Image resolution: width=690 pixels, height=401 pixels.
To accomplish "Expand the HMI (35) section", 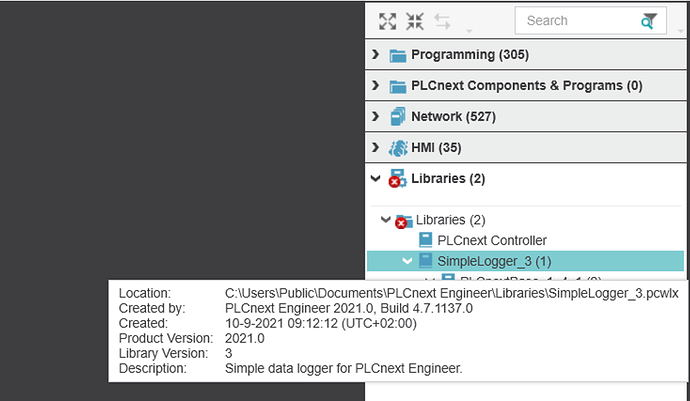I will tap(375, 147).
